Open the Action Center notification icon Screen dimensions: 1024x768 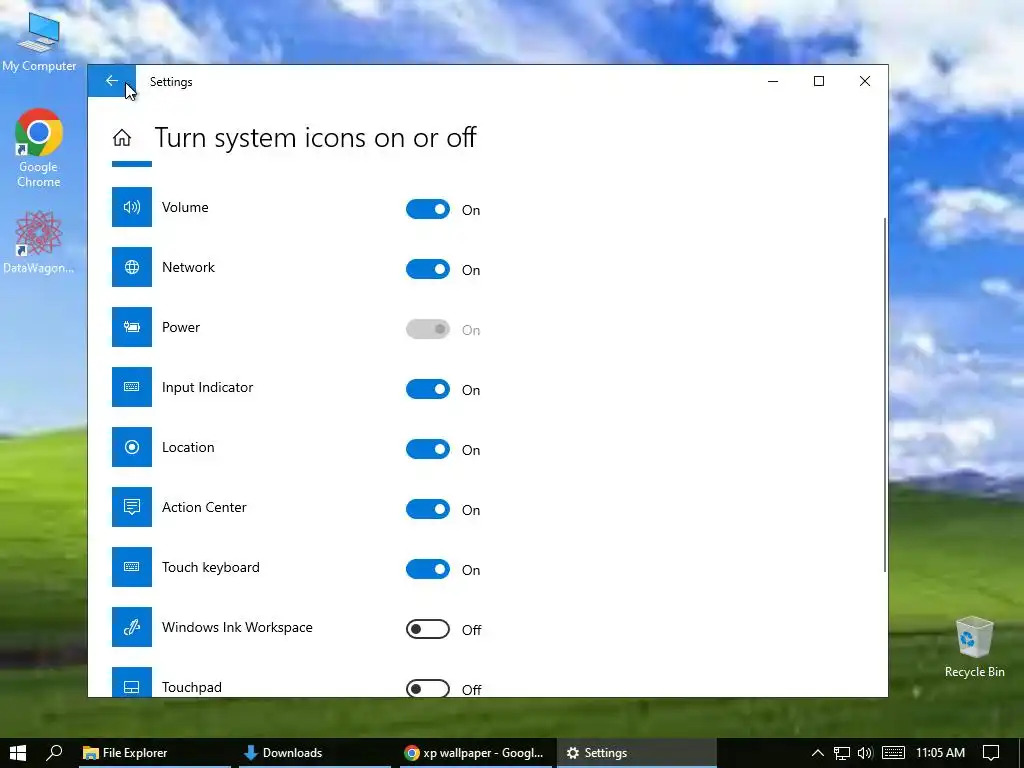point(991,753)
